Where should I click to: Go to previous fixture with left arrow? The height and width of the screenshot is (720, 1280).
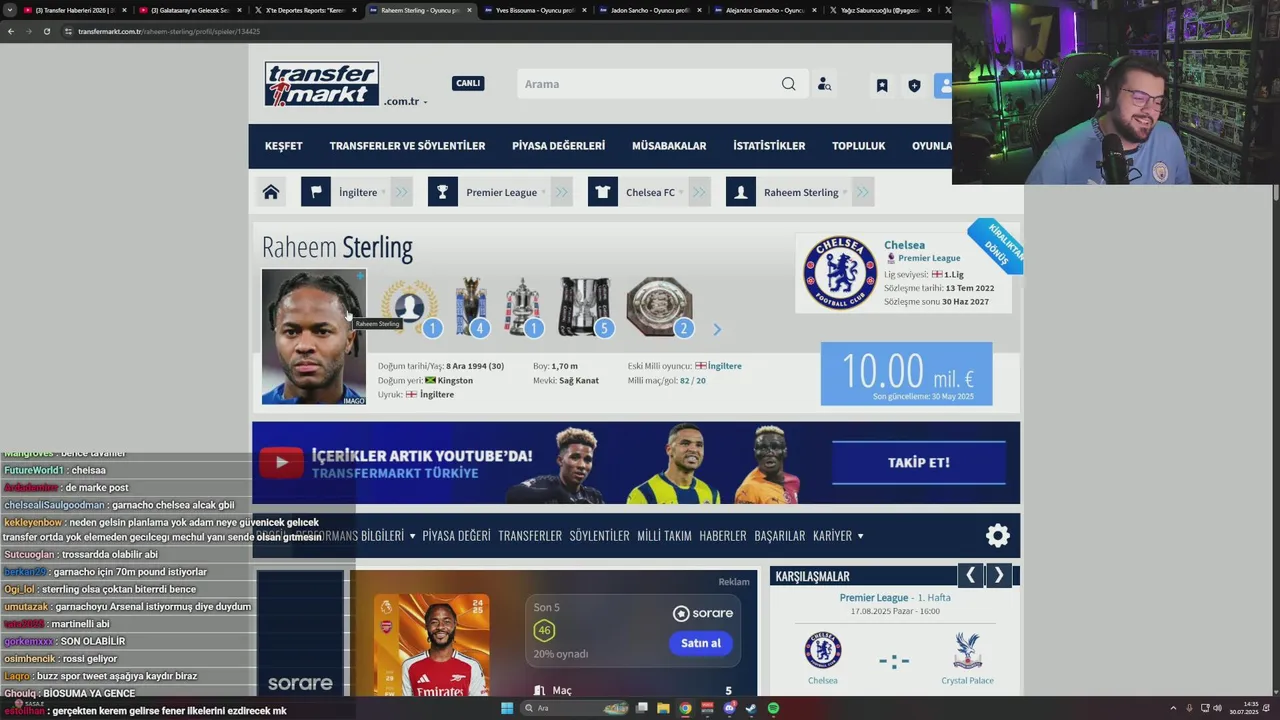pyautogui.click(x=970, y=575)
